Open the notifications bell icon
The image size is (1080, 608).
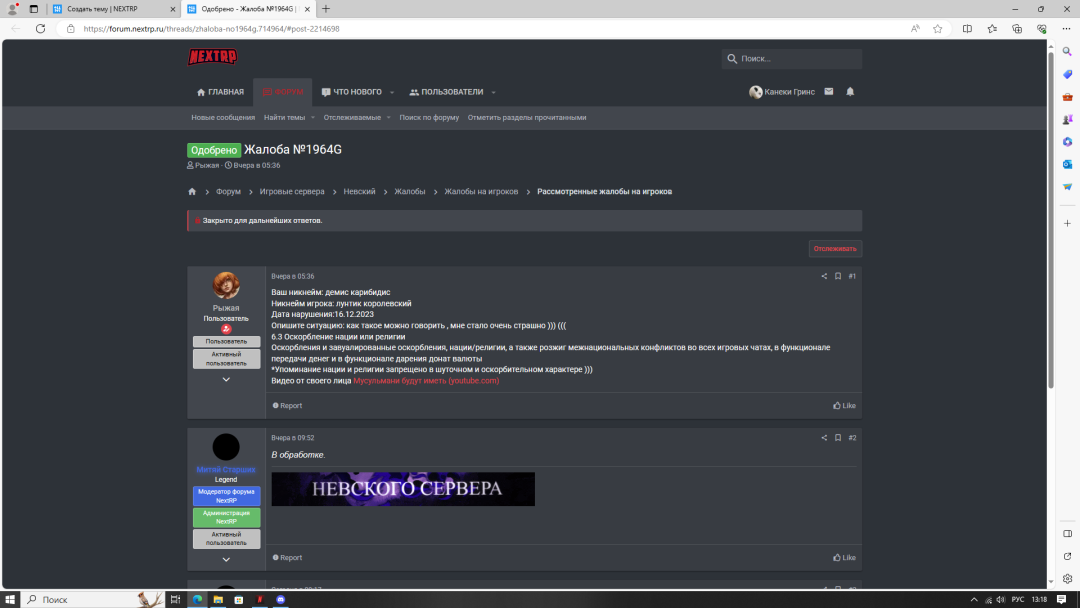(850, 92)
